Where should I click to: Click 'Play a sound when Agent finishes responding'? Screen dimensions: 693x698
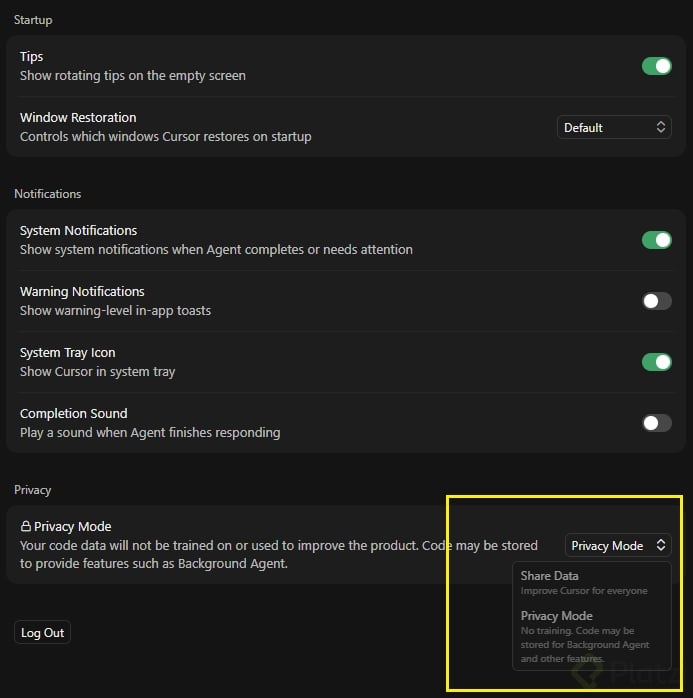150,433
